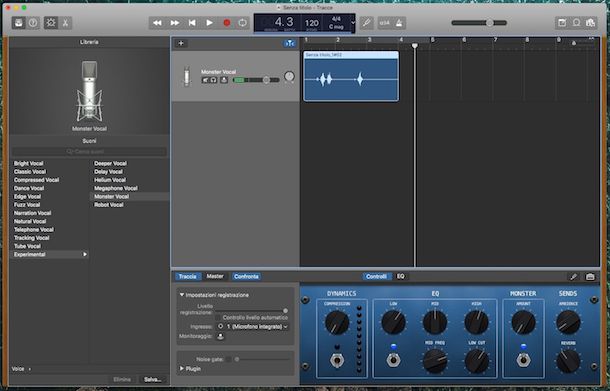Viewport: 610px width, 391px height.
Task: Open the Notepad button
Action: click(x=562, y=23)
